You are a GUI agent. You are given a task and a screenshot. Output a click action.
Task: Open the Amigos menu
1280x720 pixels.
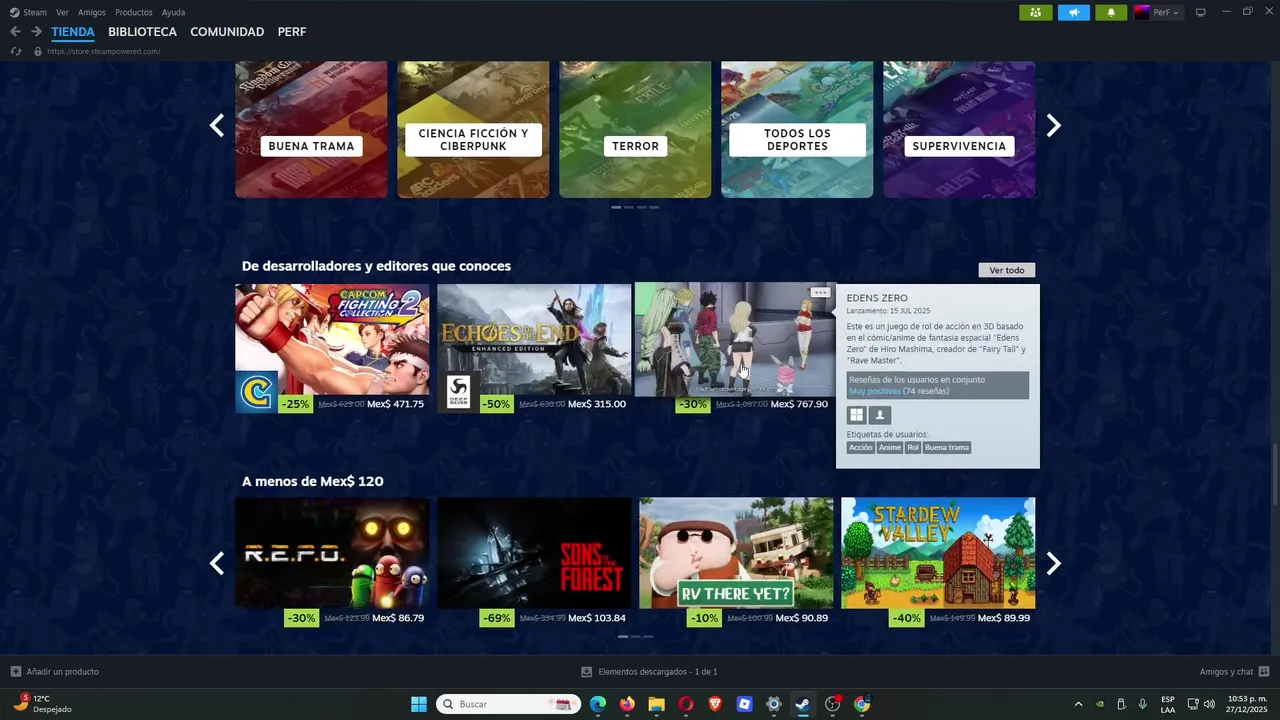(x=92, y=12)
